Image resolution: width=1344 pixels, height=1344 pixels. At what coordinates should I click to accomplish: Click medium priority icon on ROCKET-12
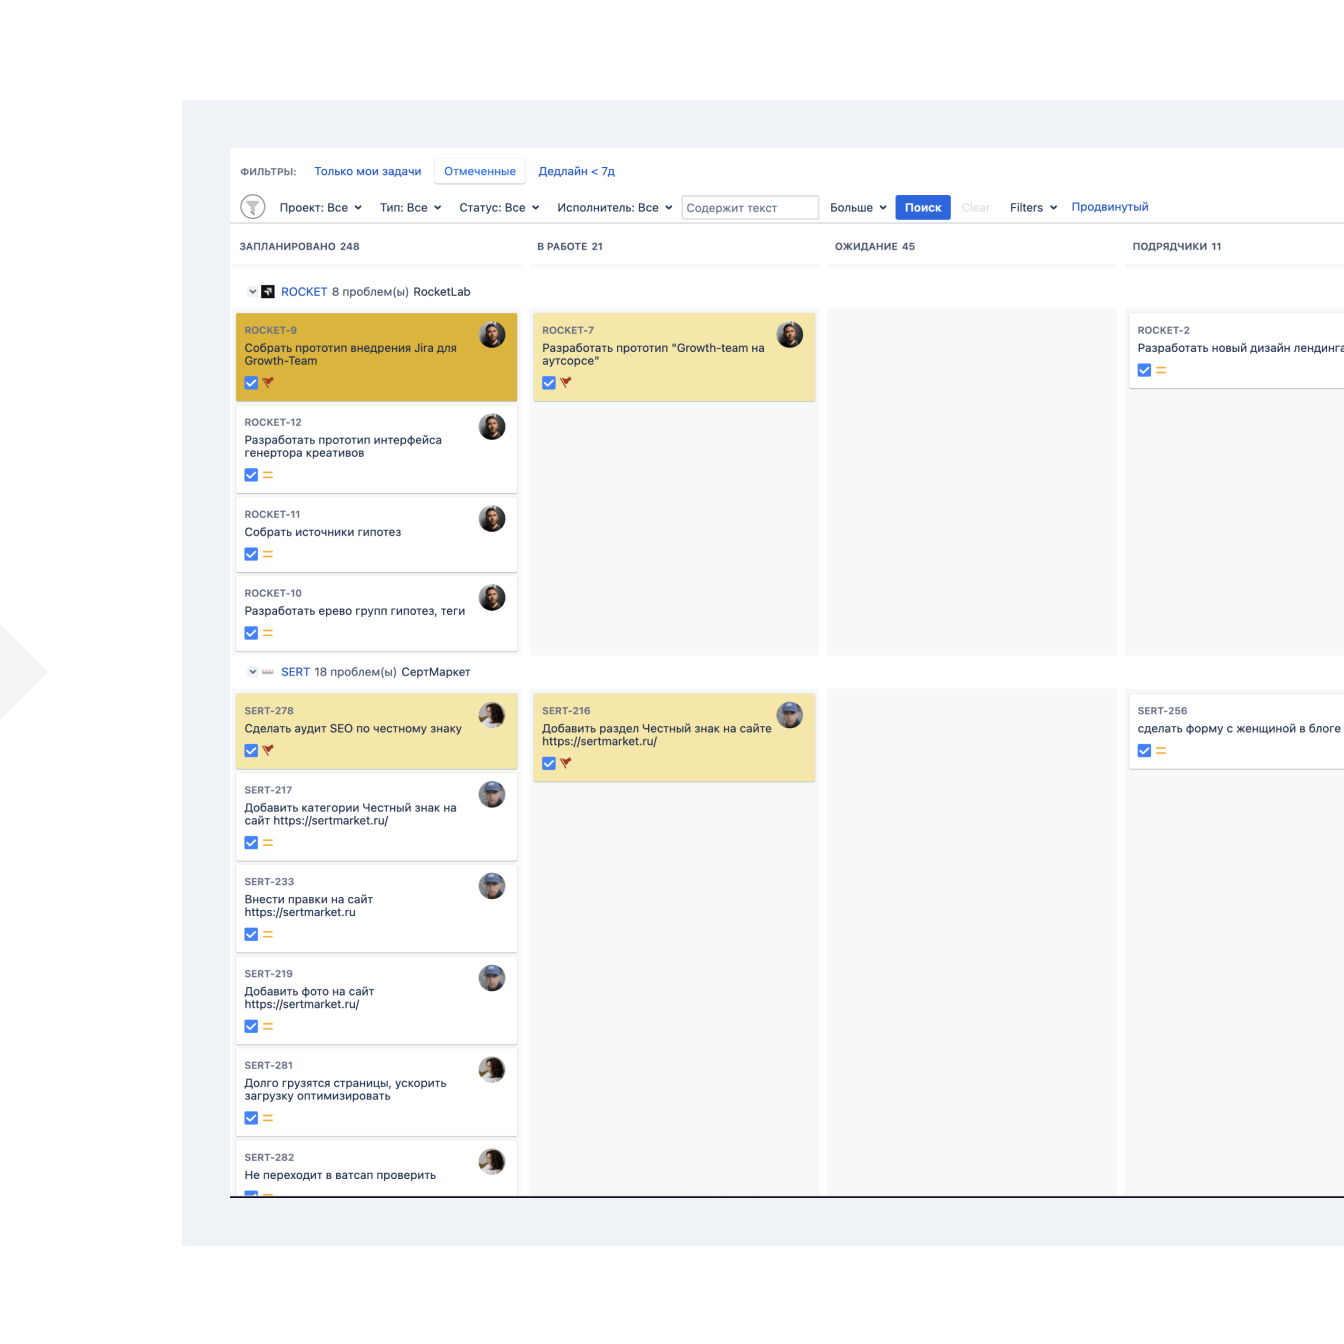(268, 475)
